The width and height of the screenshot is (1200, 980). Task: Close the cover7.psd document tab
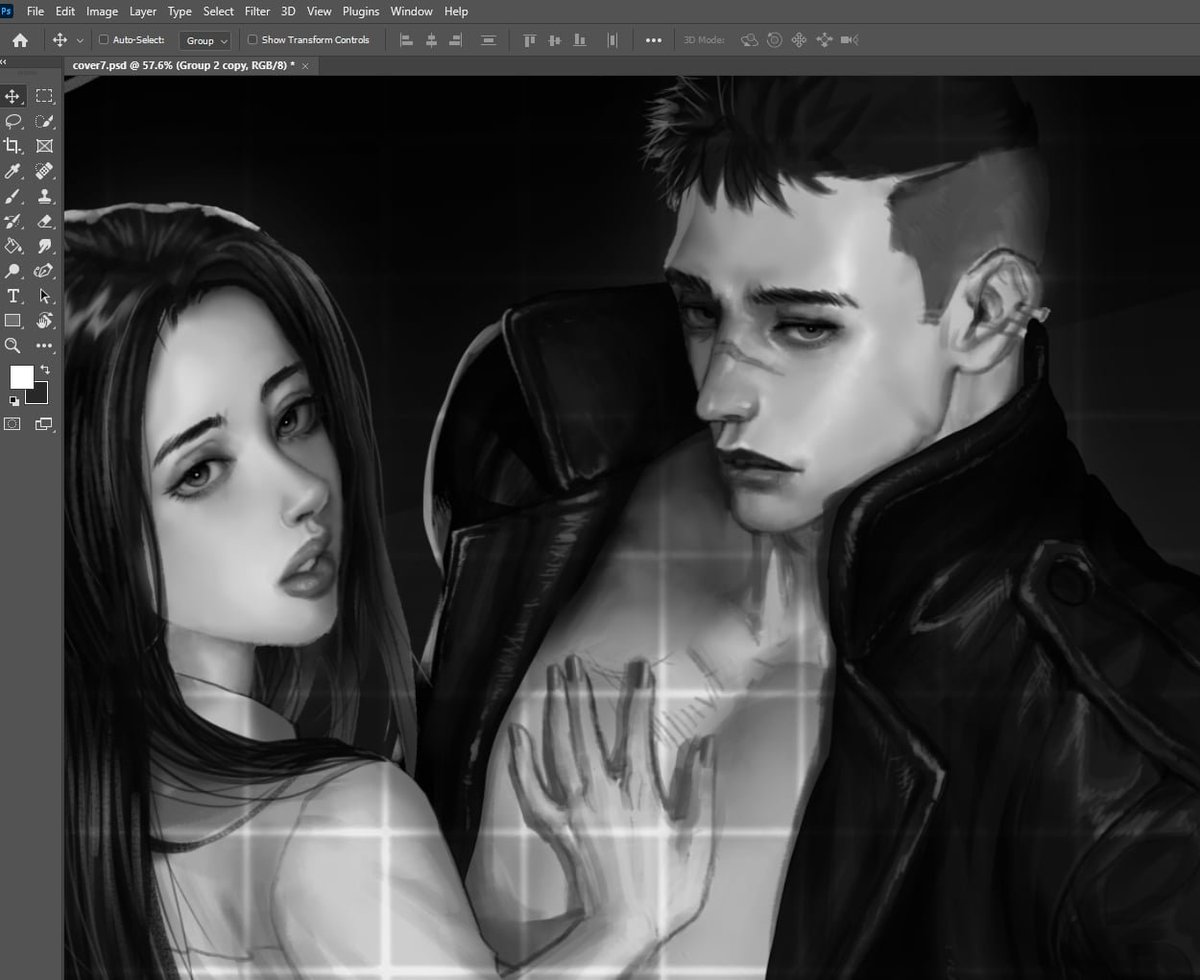pyautogui.click(x=306, y=65)
